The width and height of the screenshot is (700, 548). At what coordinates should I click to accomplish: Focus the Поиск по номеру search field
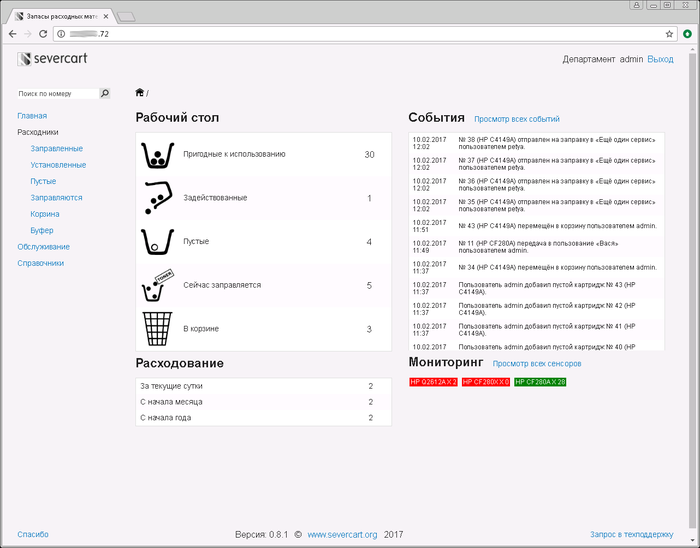(57, 93)
